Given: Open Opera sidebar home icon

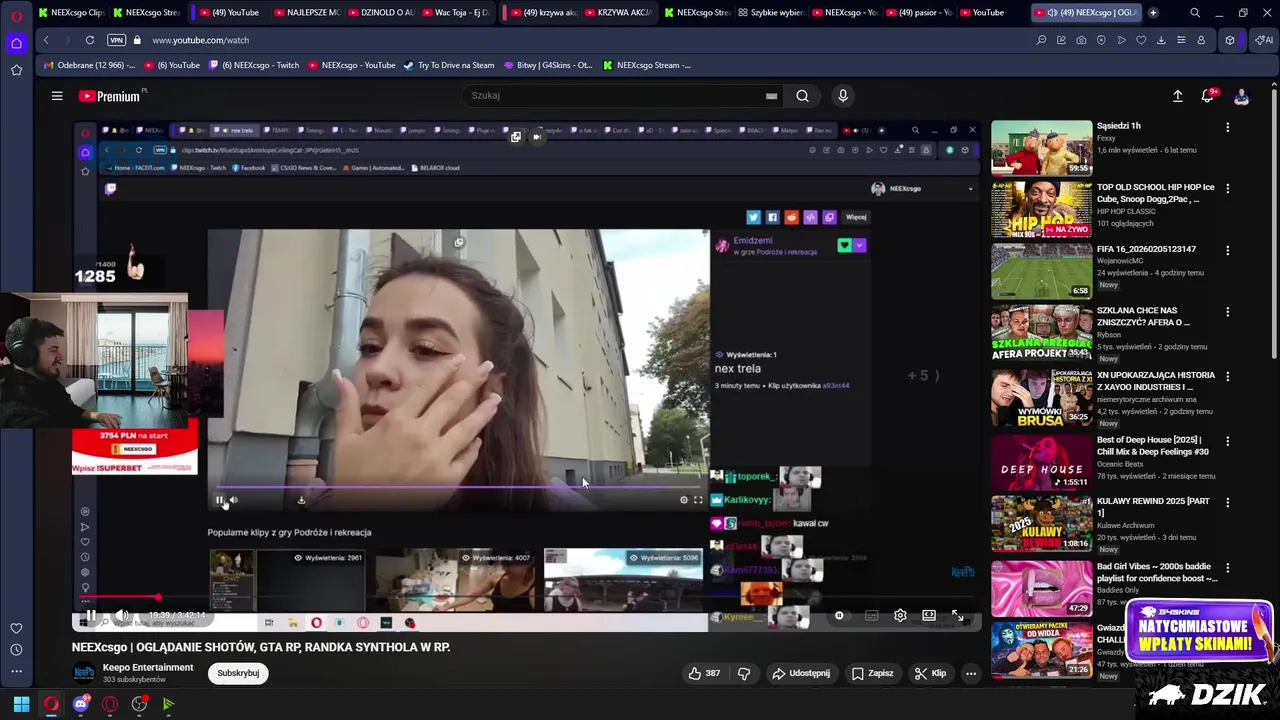Looking at the screenshot, I should click(16, 43).
